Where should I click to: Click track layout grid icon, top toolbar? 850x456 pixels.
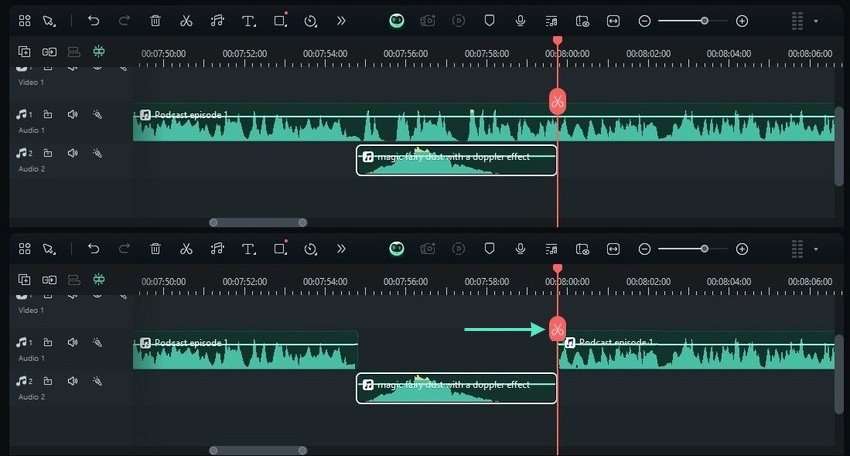797,21
